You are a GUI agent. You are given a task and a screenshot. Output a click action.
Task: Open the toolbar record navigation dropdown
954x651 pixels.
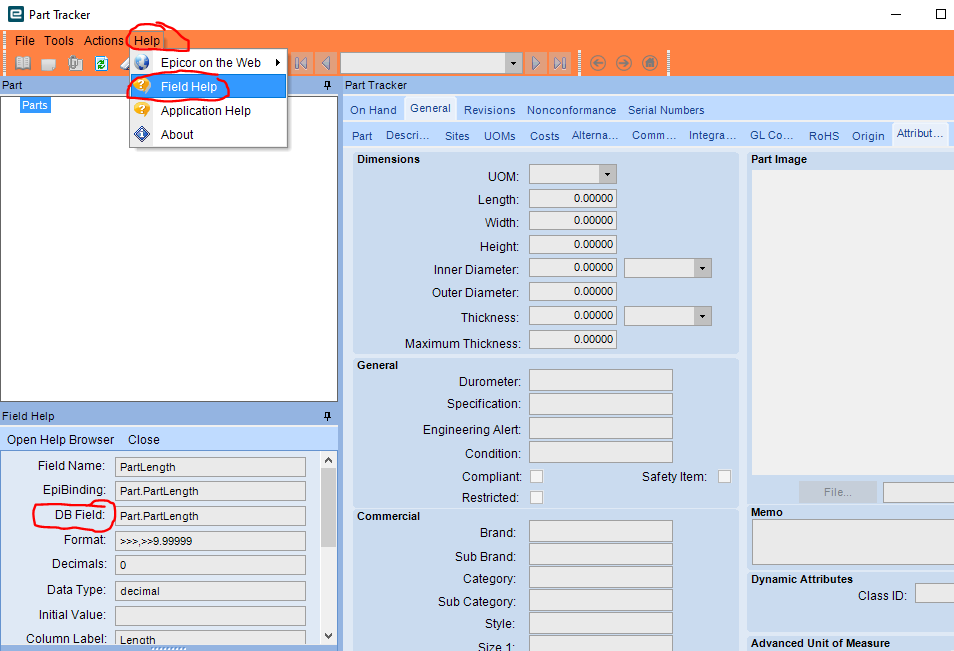[x=514, y=63]
